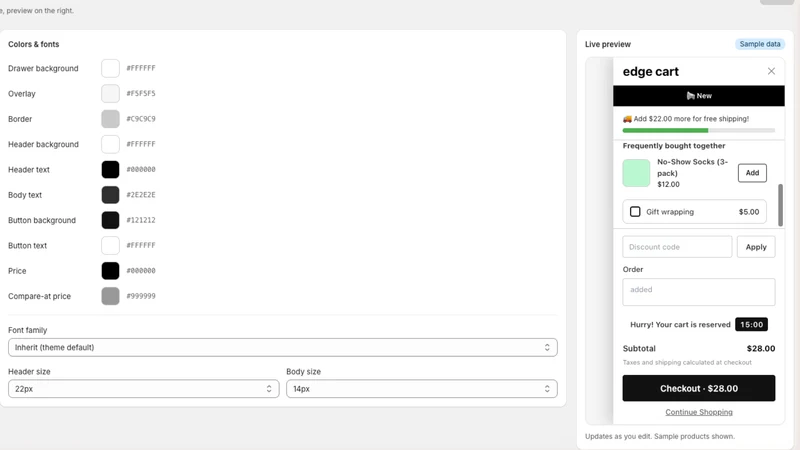Click the $5.00 gift wrapping price

pos(749,212)
